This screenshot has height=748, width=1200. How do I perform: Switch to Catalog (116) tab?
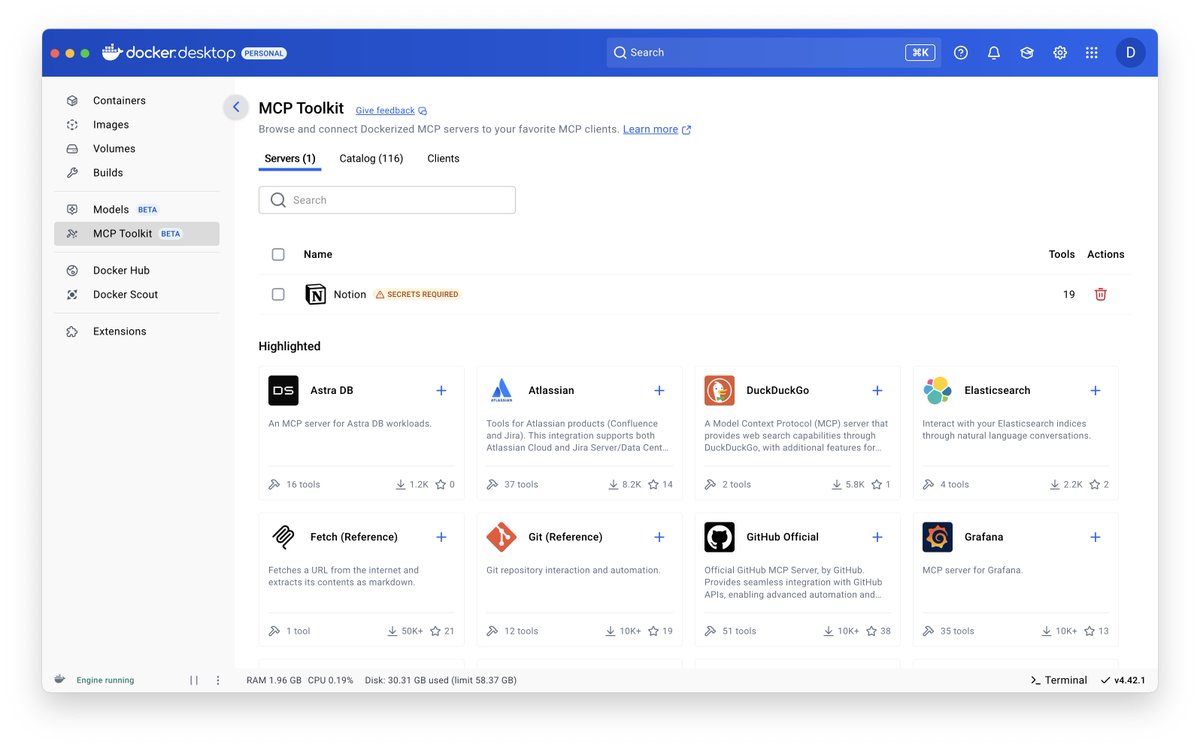371,158
